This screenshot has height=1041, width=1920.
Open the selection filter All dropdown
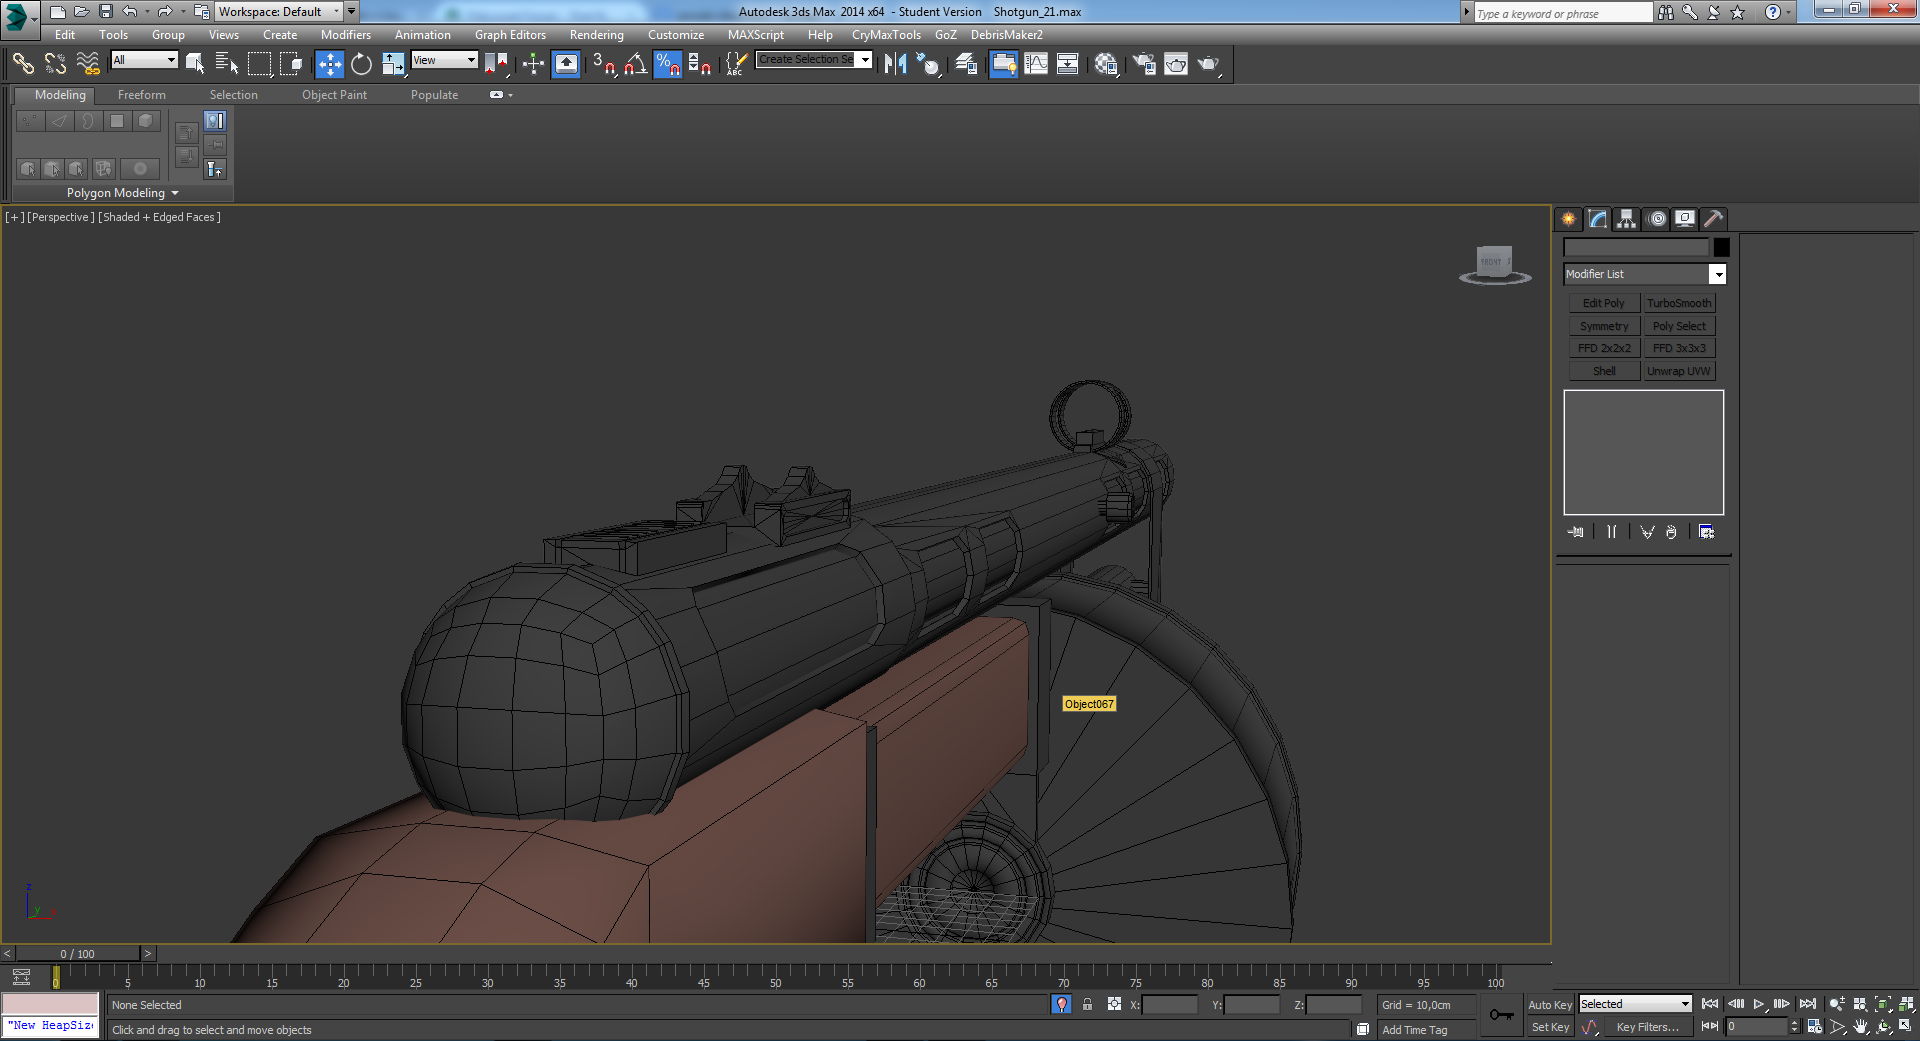[144, 60]
